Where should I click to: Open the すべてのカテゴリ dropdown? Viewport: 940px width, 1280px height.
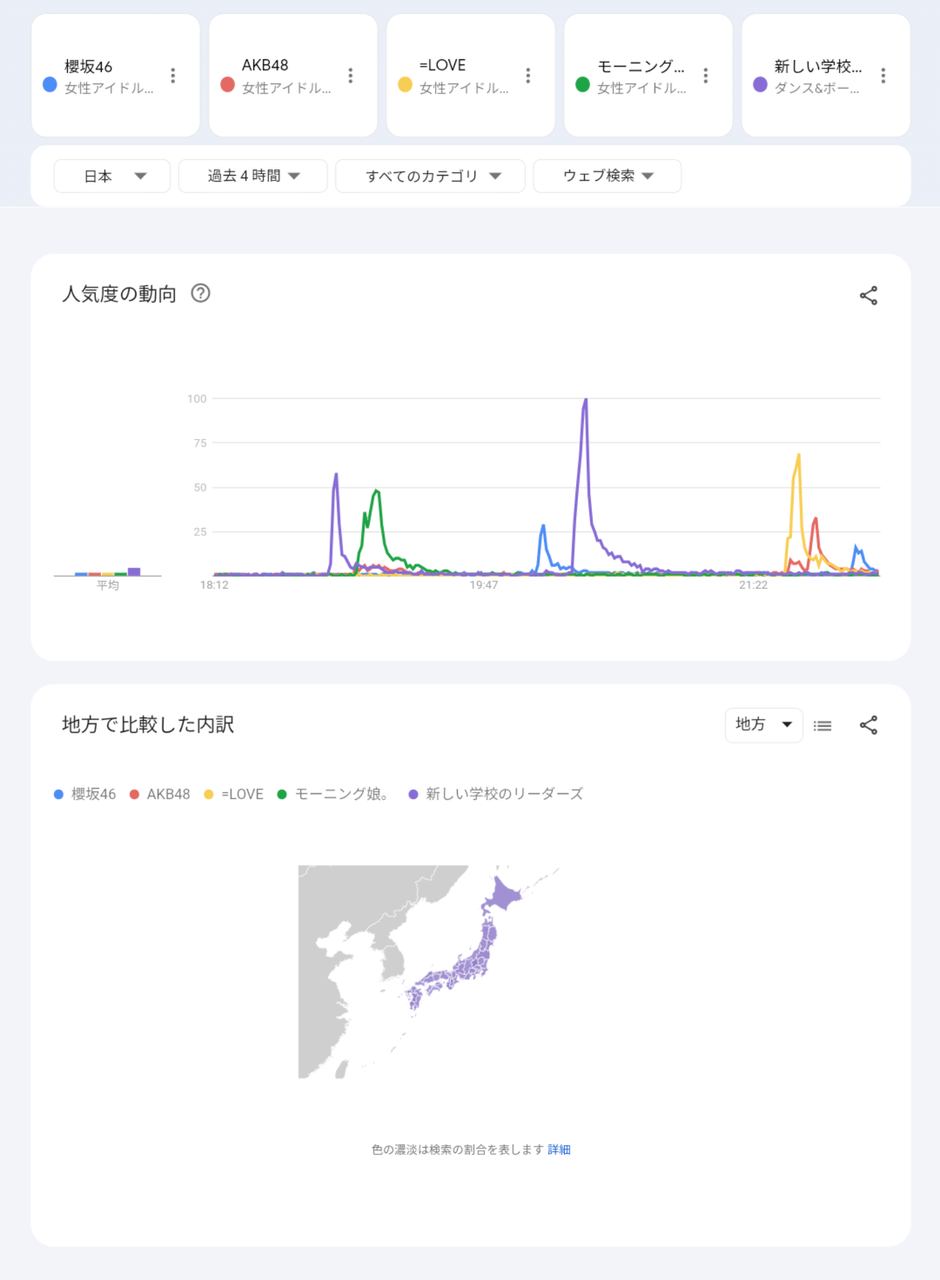(430, 176)
